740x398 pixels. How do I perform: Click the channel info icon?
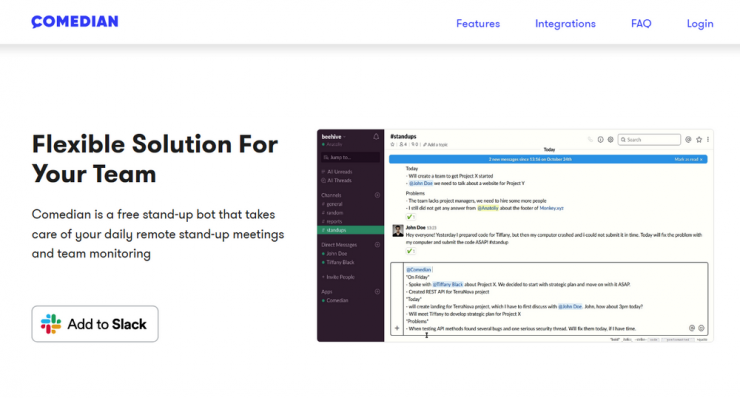600,139
